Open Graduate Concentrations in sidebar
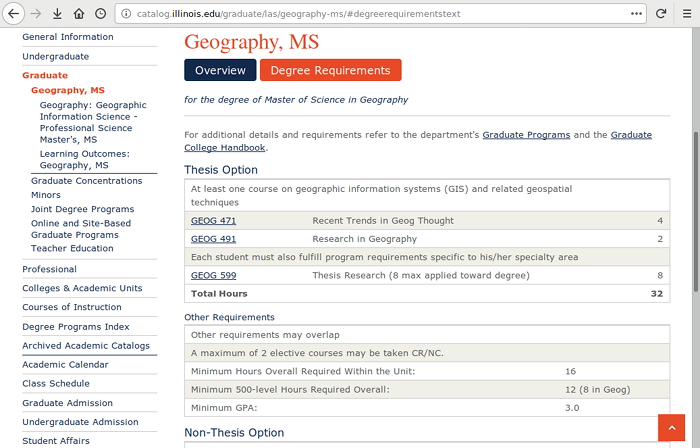This screenshot has width=700, height=448. click(x=87, y=181)
